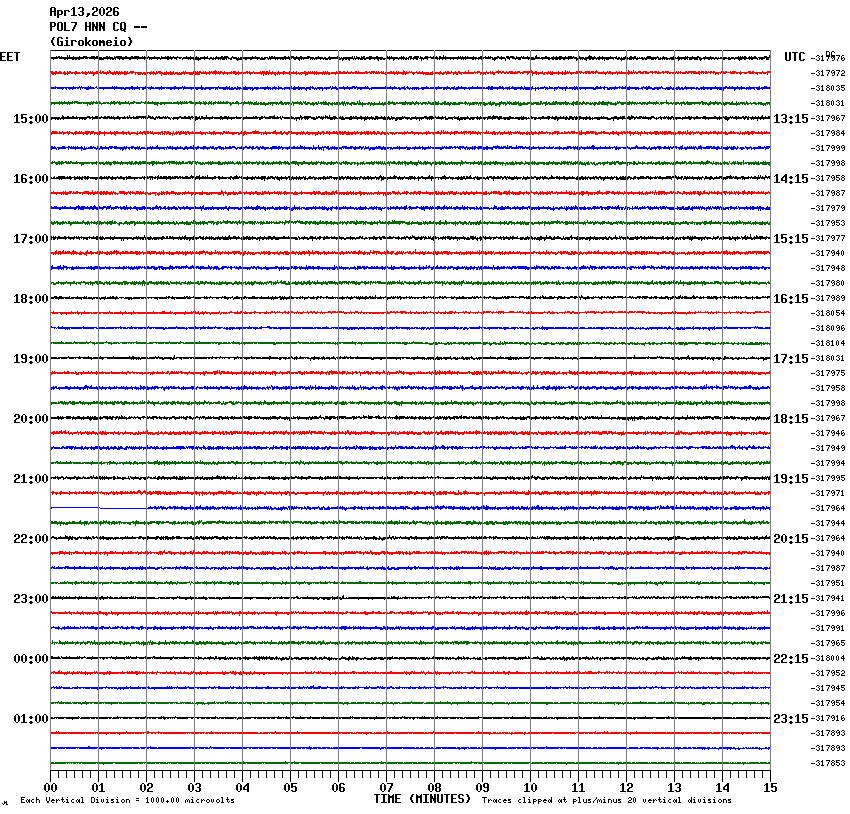850x814 pixels.
Task: Select minute 15 on the time axis
Action: click(770, 787)
